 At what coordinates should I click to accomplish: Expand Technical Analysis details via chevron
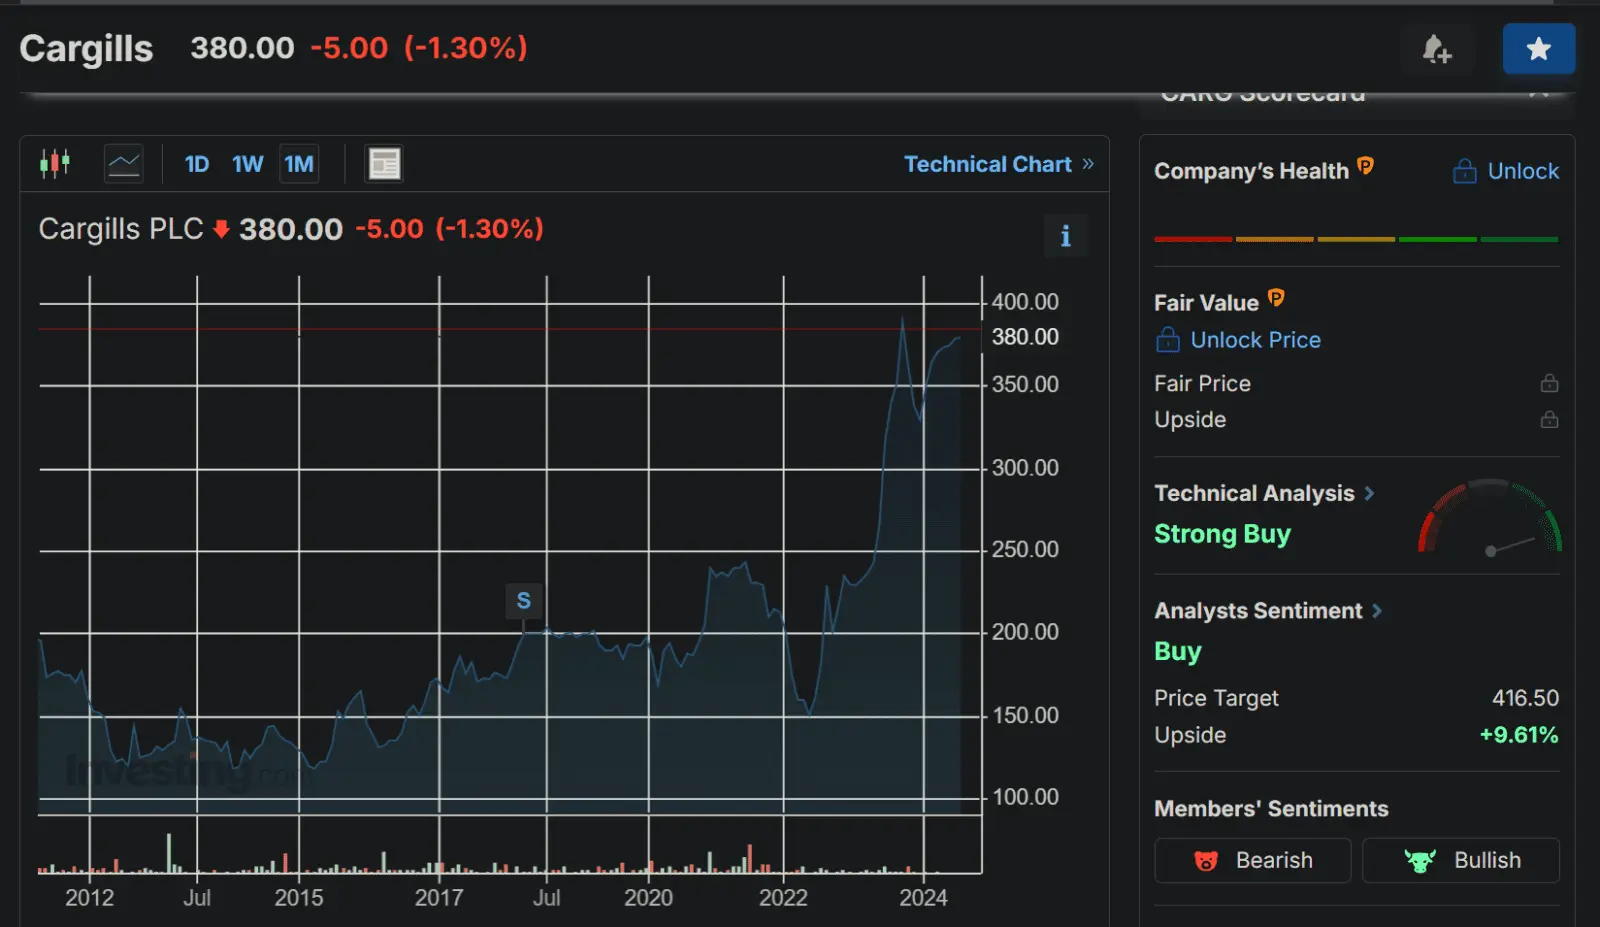pyautogui.click(x=1371, y=493)
